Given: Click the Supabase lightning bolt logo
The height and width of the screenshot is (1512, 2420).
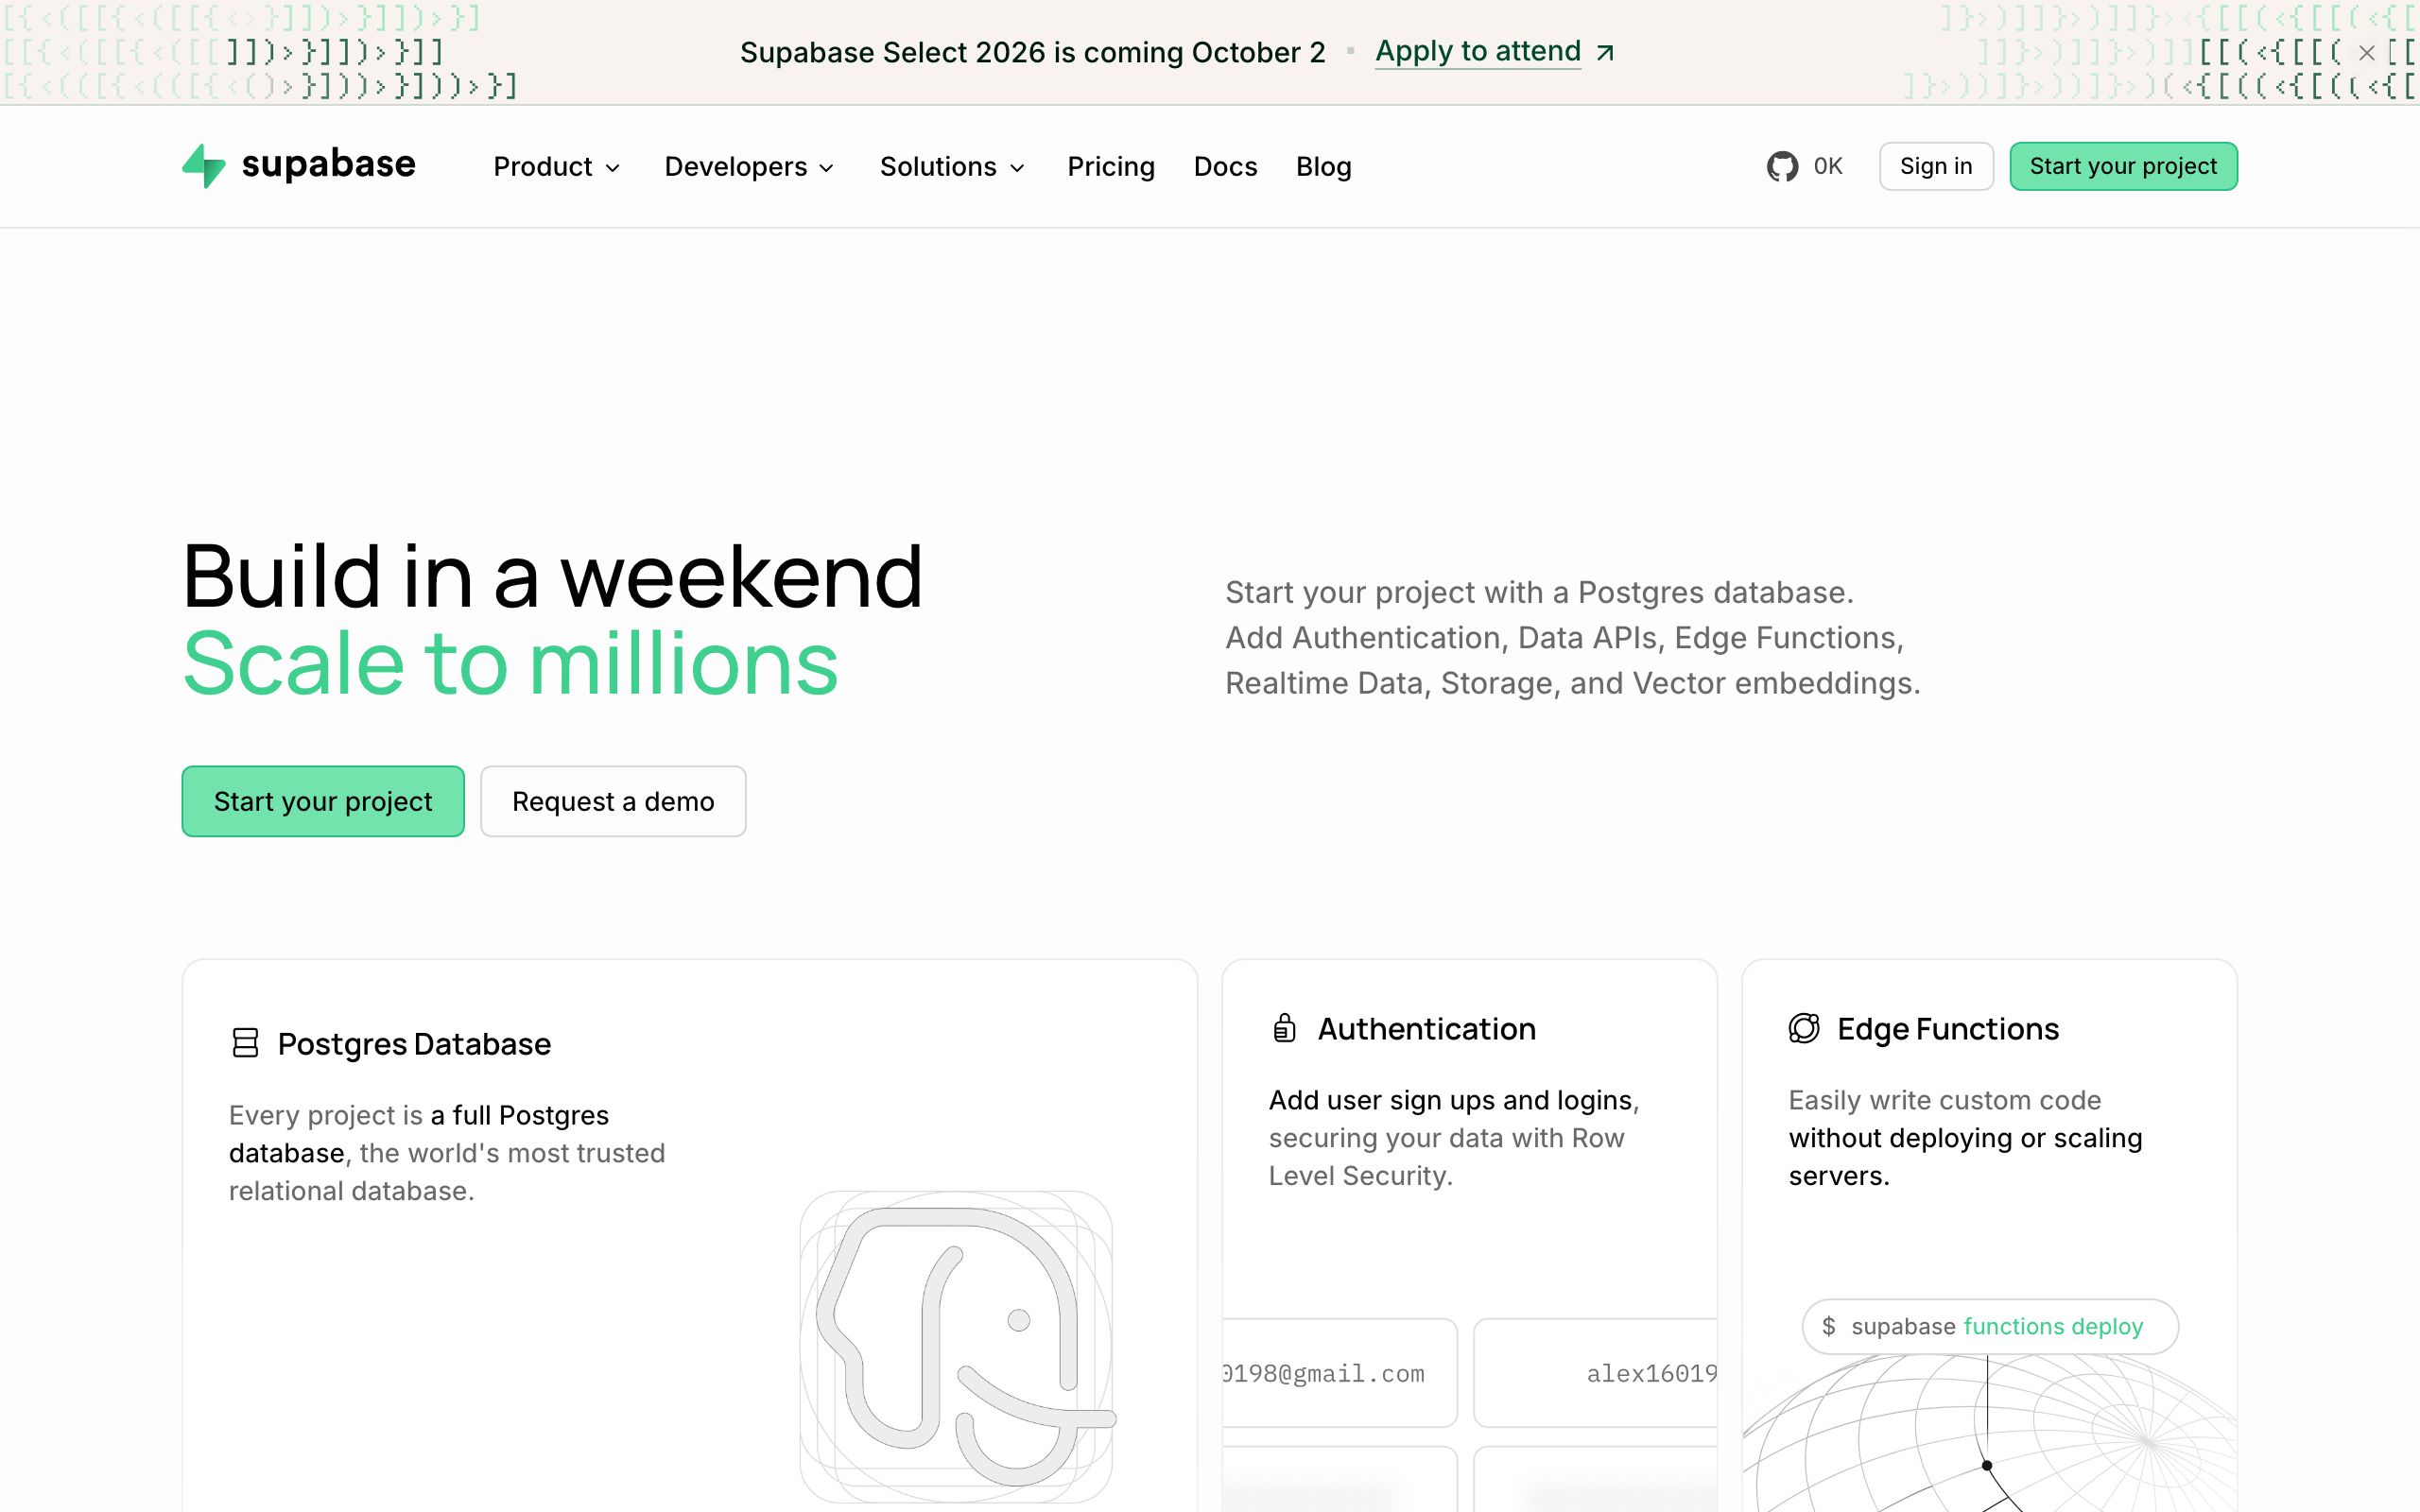Looking at the screenshot, I should click(x=204, y=166).
